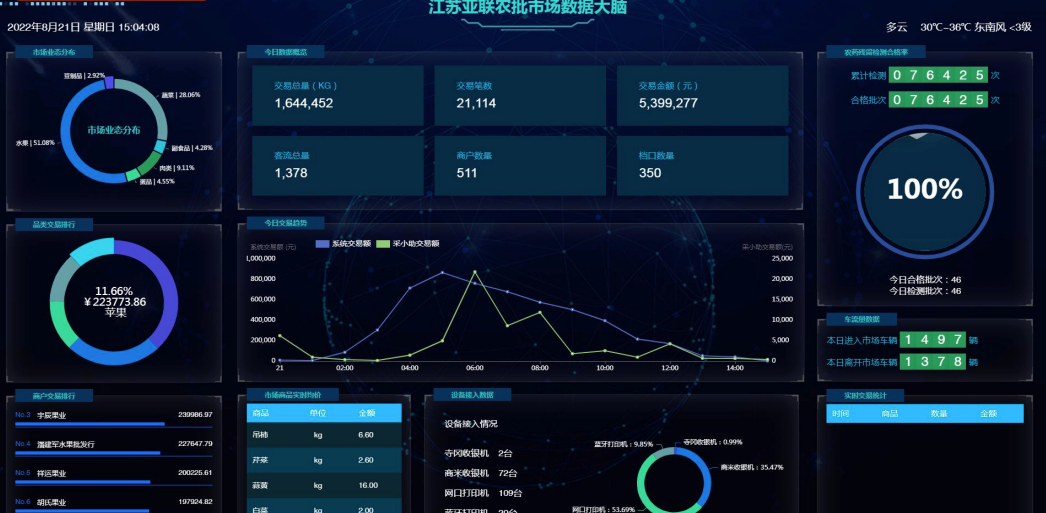
Task: Click the 蒜黄 product cell
Action: pyautogui.click(x=260, y=486)
